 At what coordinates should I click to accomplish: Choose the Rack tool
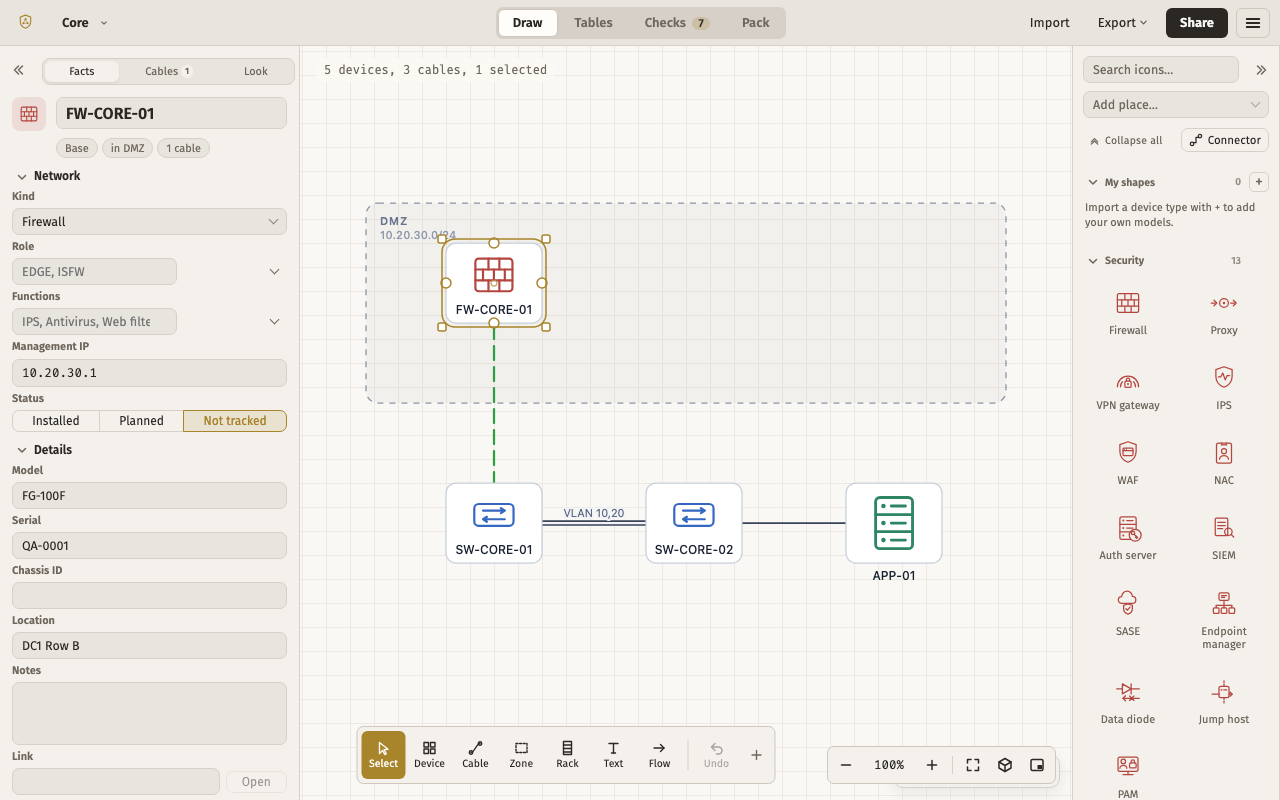click(567, 754)
